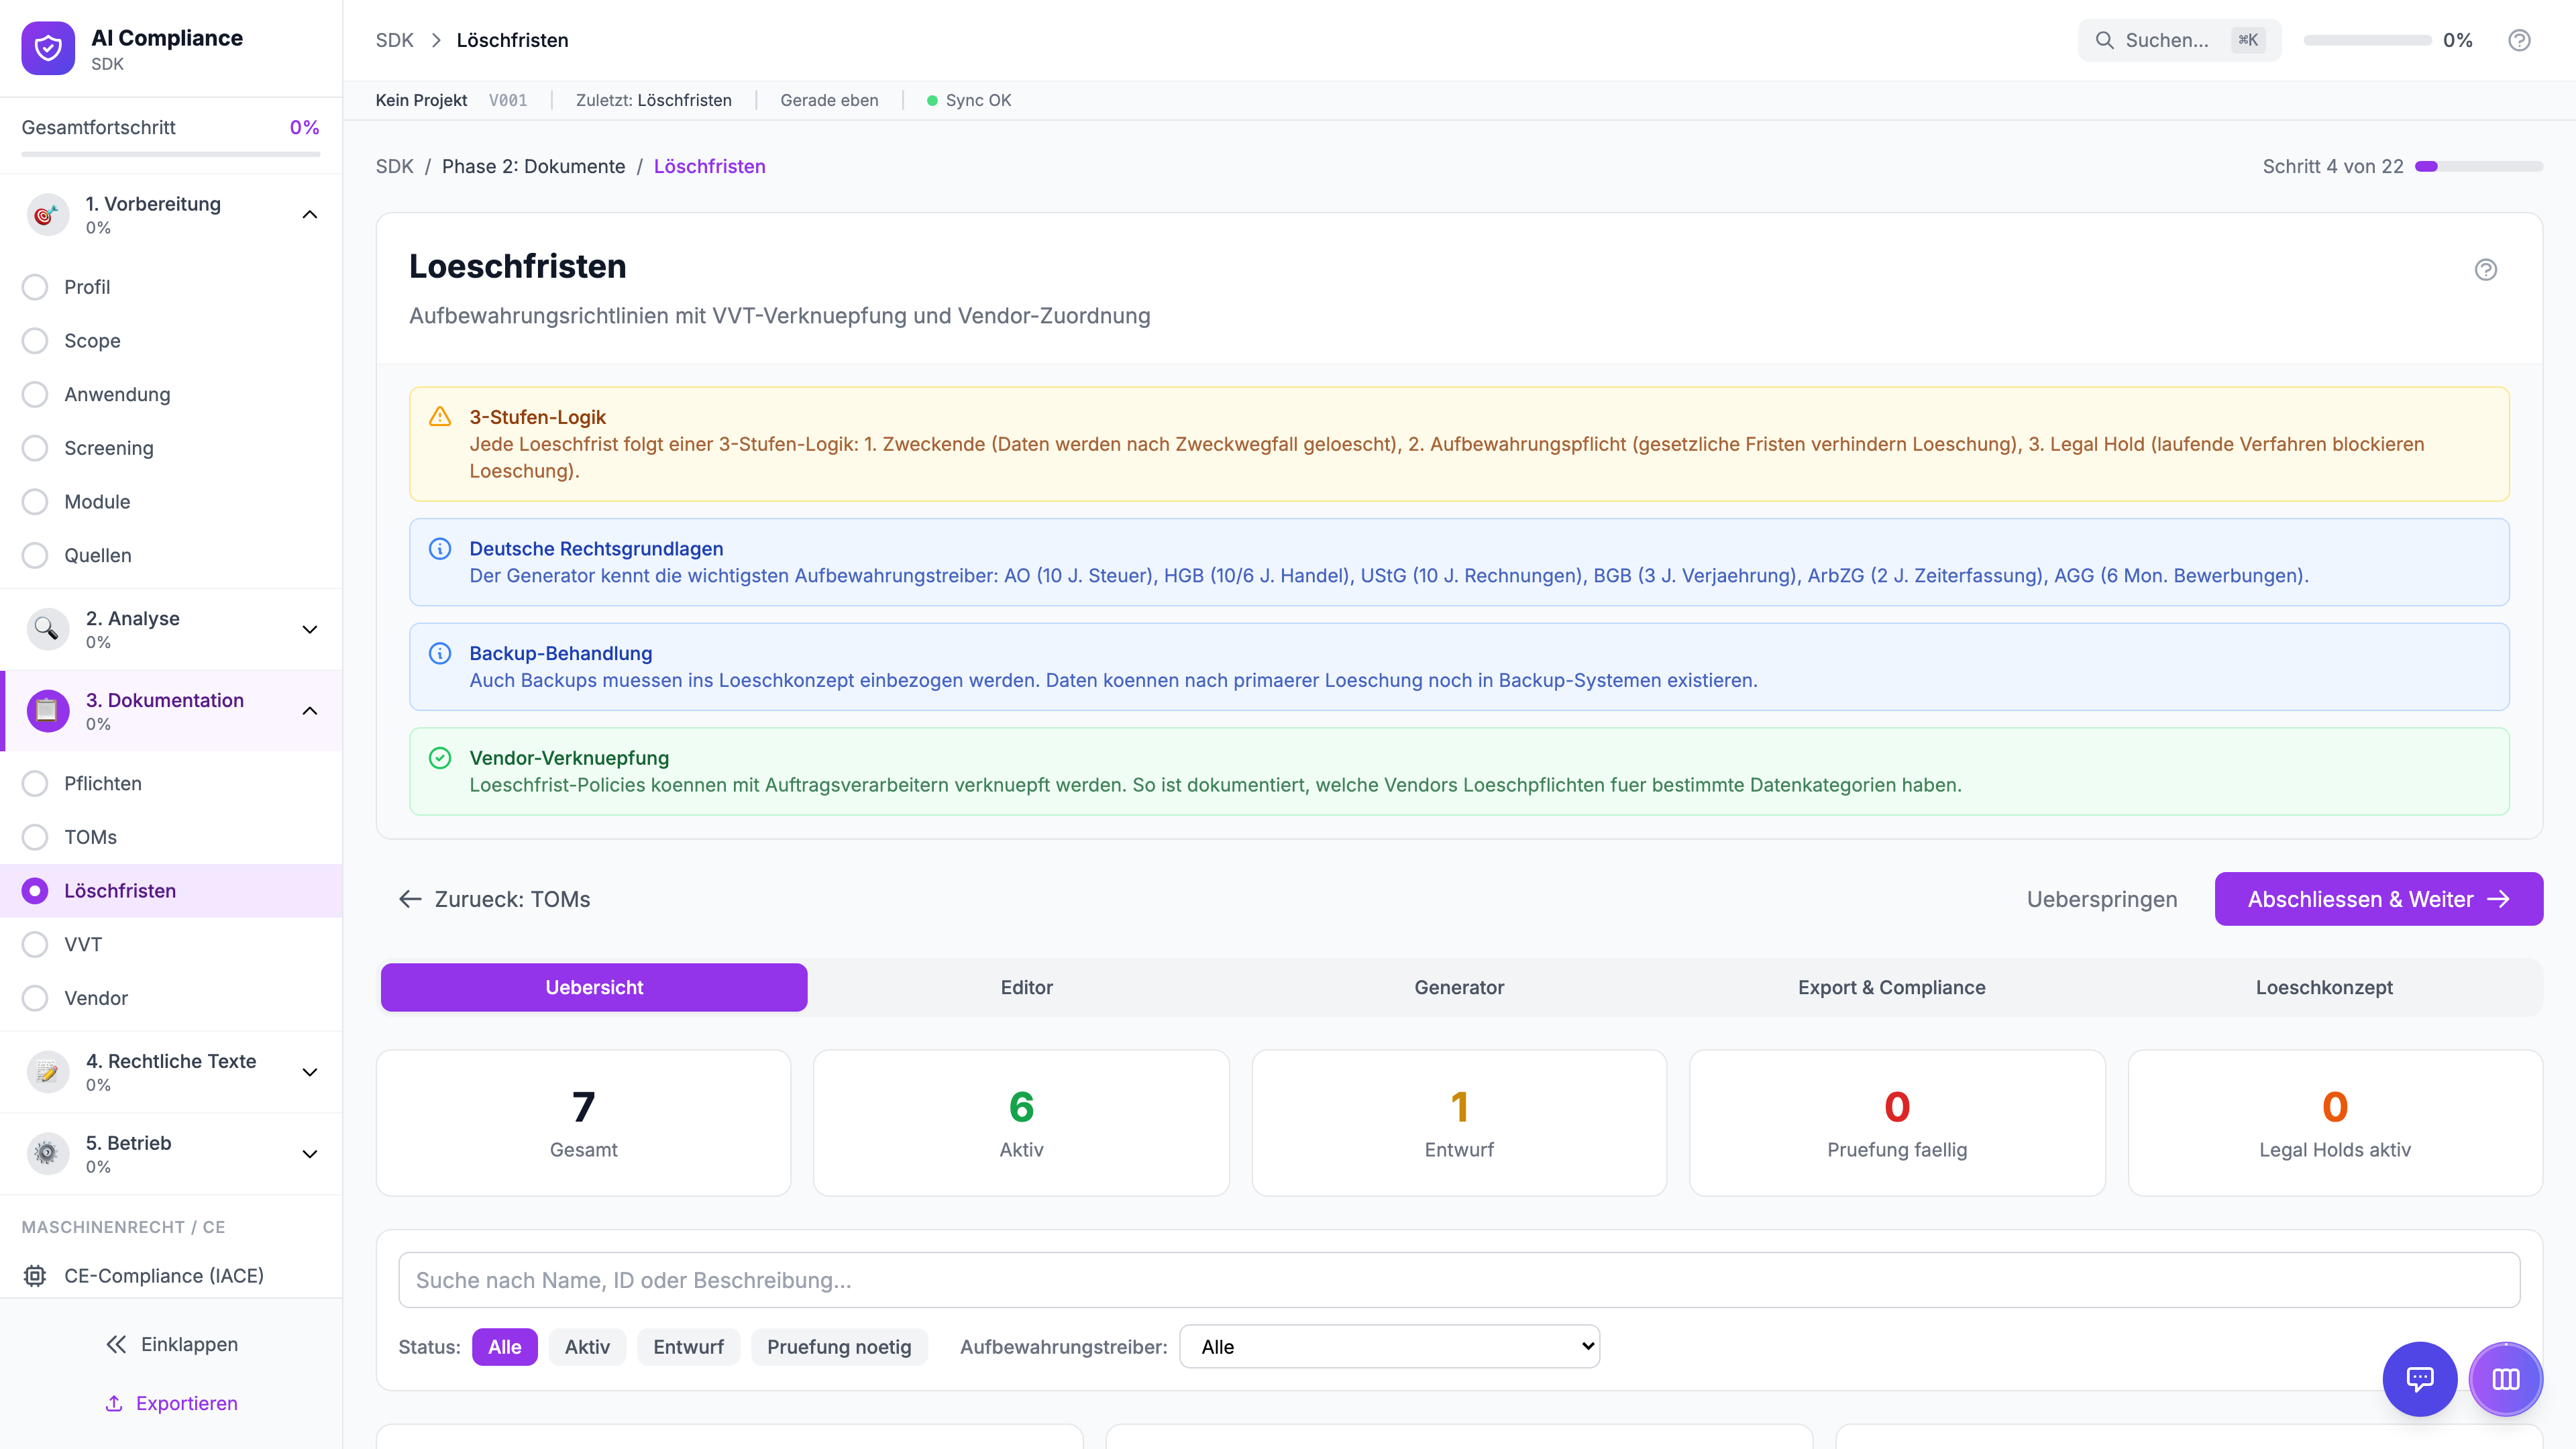Click the help icon beside Loeschfristen title
Viewport: 2576px width, 1449px height.
click(2485, 269)
